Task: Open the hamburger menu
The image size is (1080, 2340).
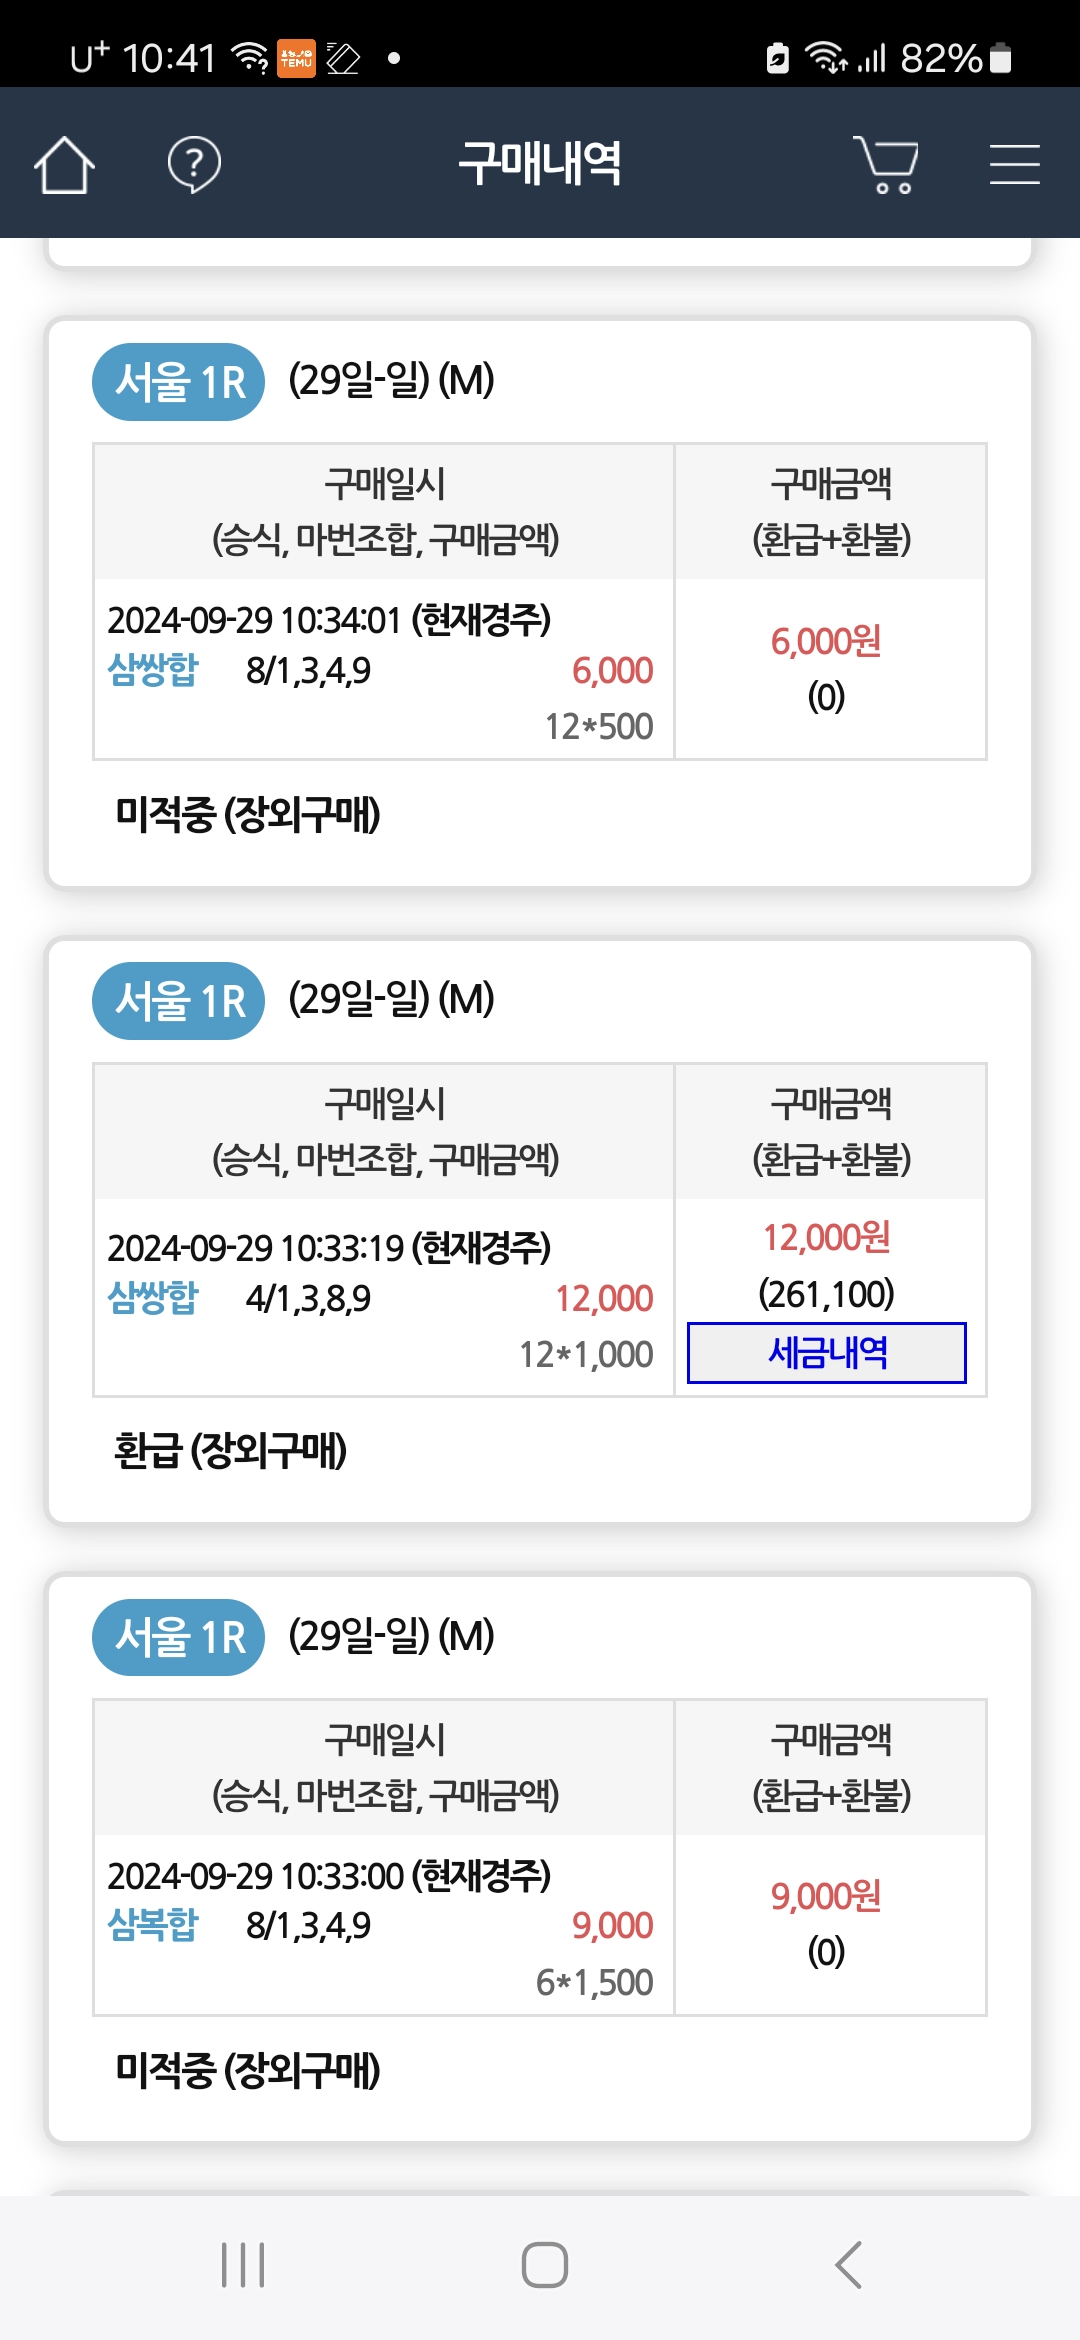Action: pos(1014,164)
